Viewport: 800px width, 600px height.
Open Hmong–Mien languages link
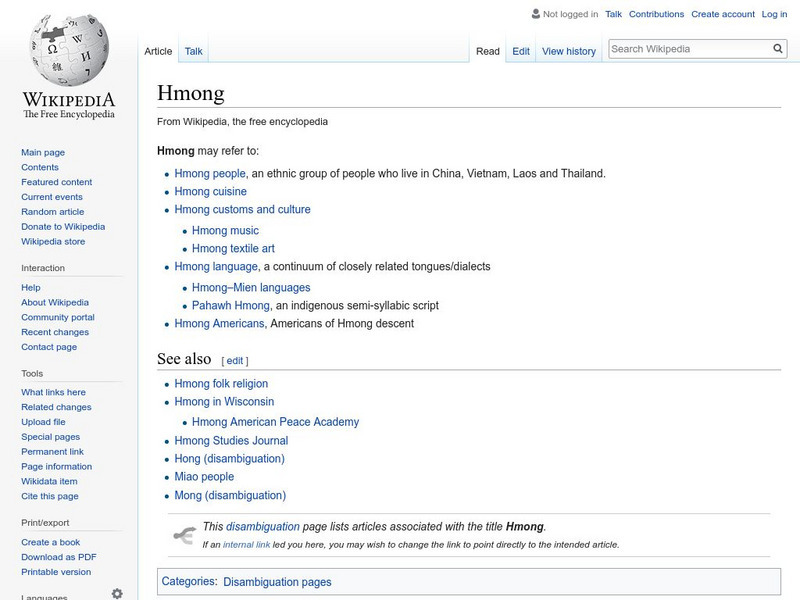(x=251, y=288)
